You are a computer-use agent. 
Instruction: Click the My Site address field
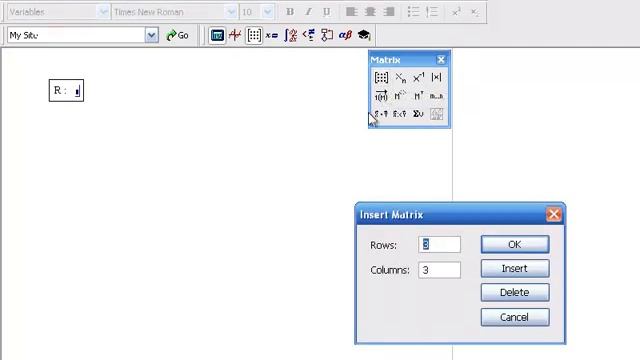[76, 36]
